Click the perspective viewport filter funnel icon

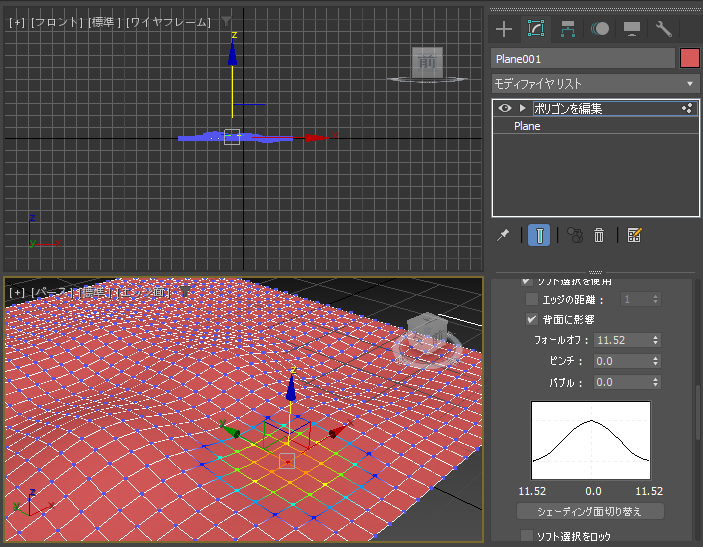(x=185, y=291)
